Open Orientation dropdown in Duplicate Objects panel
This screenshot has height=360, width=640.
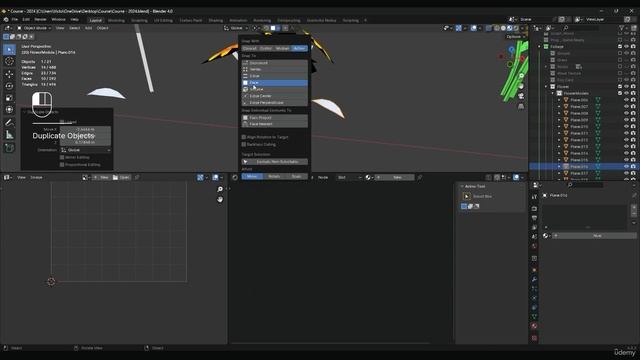click(85, 150)
